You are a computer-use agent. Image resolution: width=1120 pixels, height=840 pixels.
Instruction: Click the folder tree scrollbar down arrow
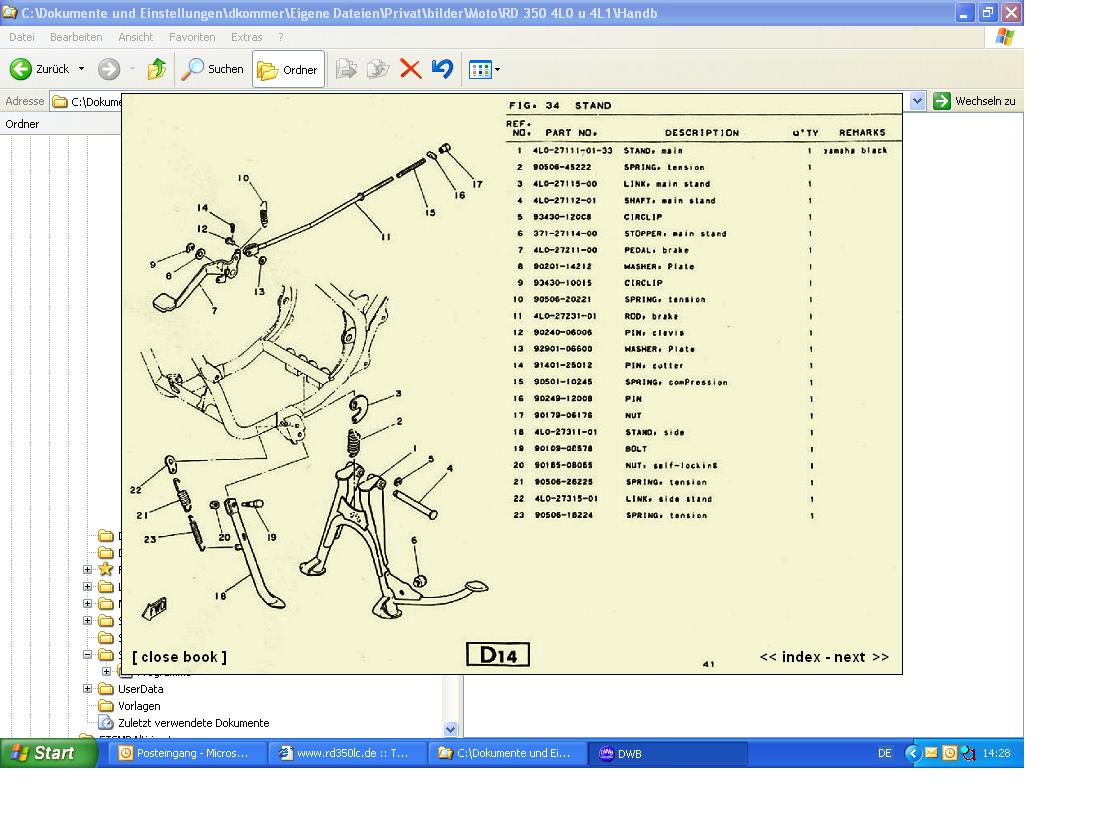(450, 729)
